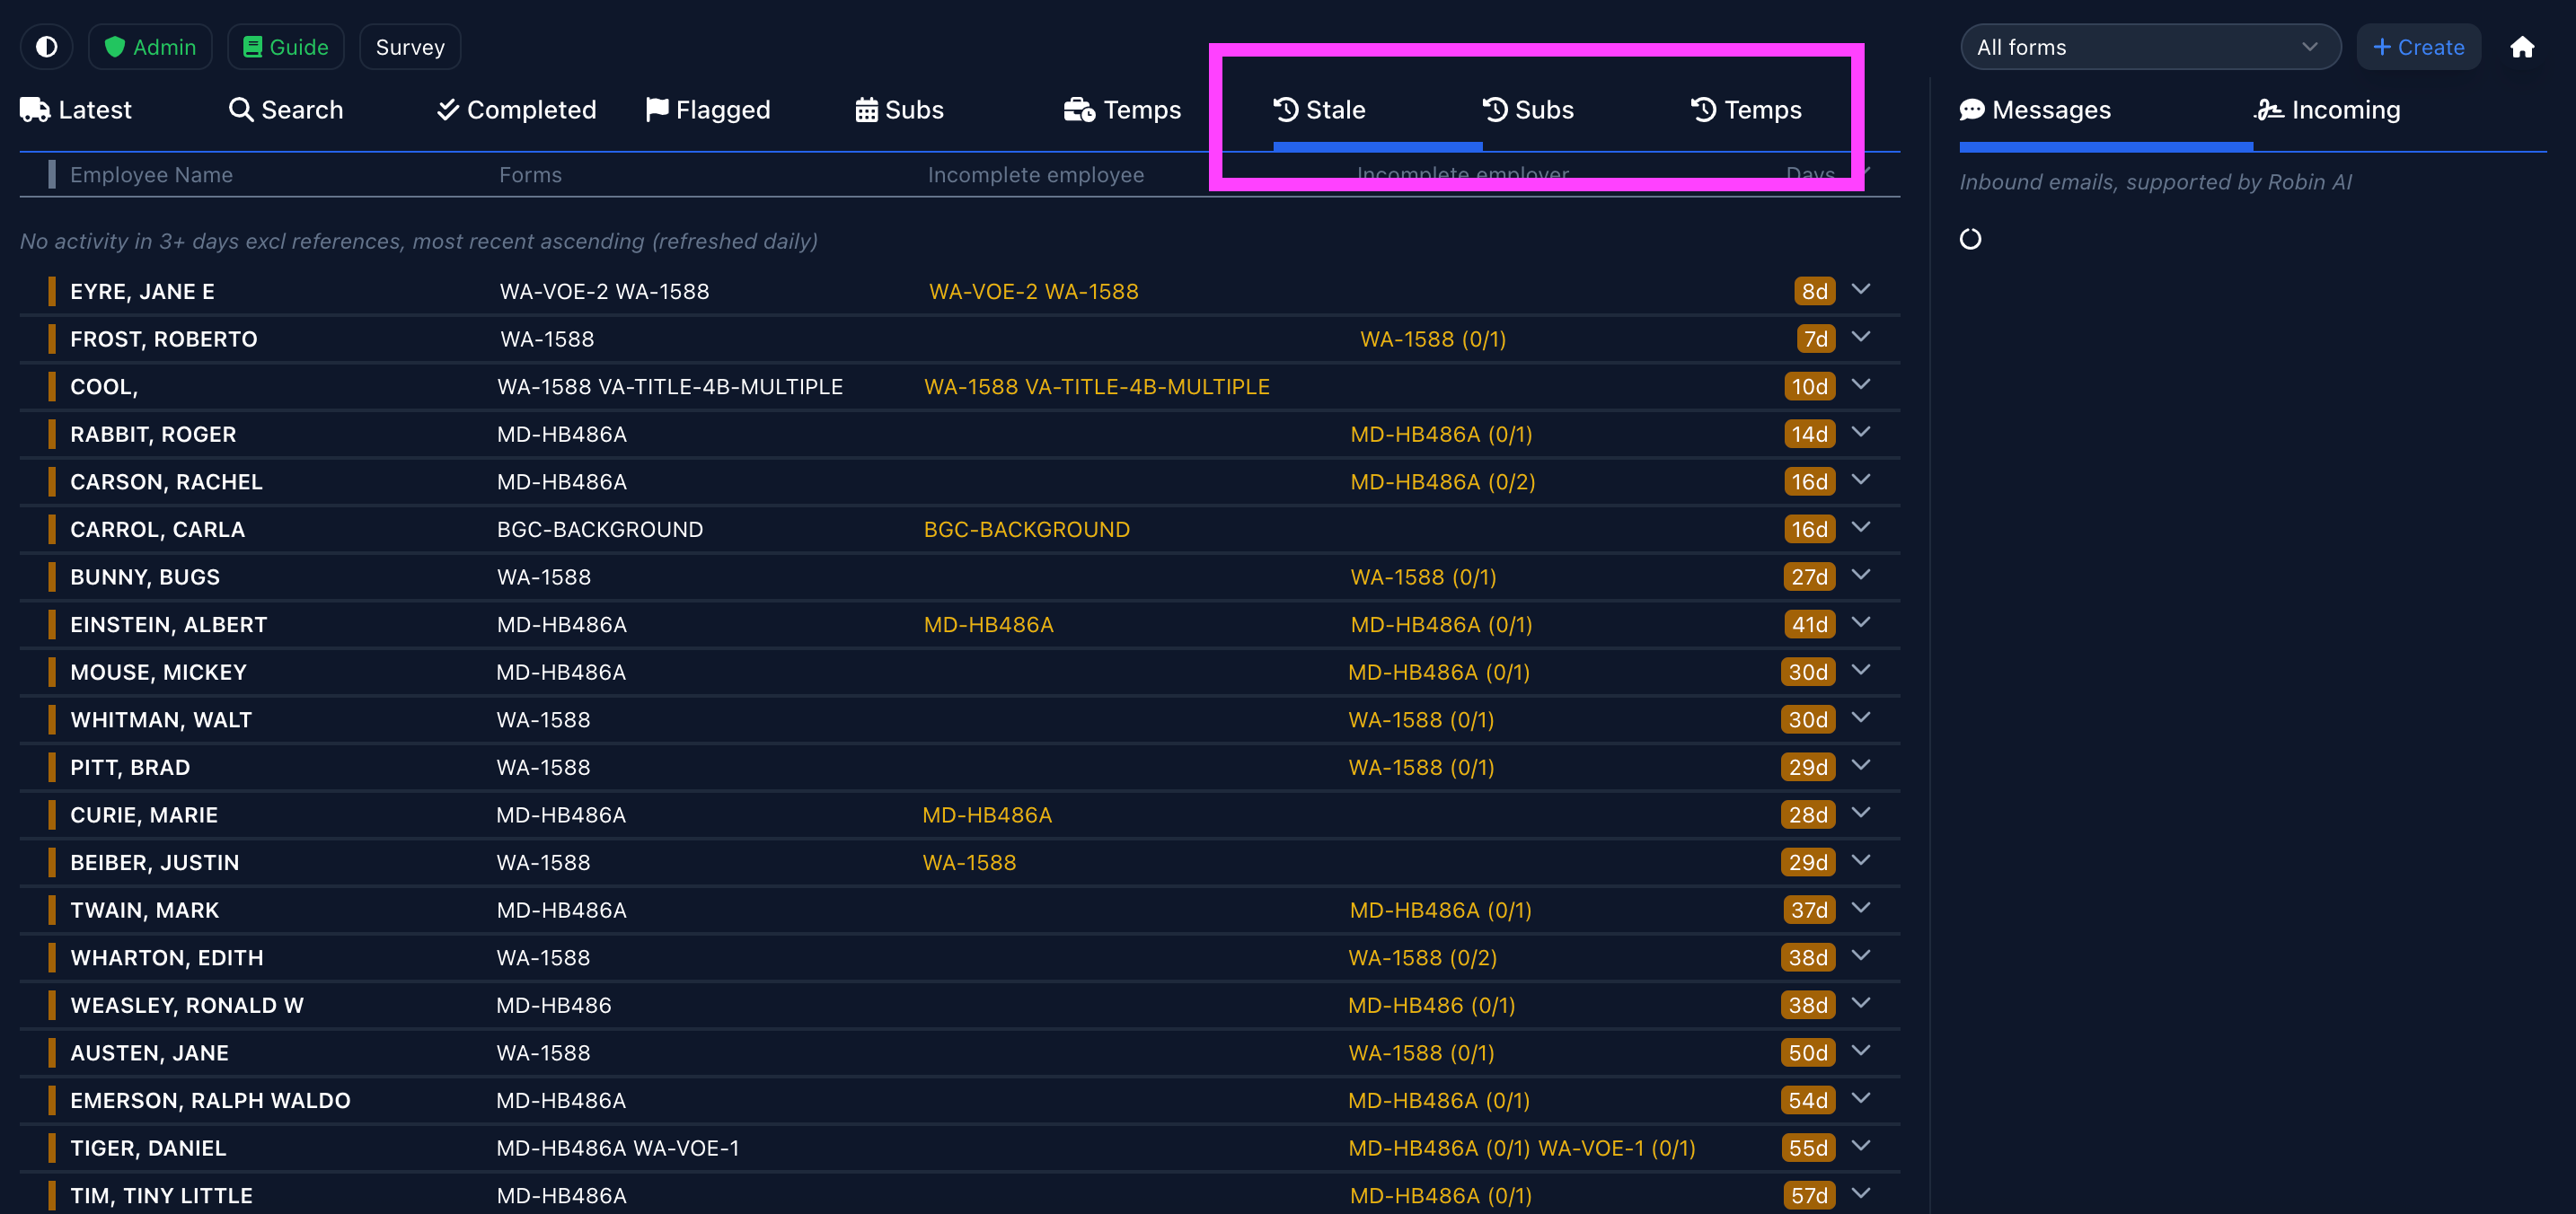Switch to the stale Subs history tab
Viewport: 2576px width, 1214px height.
(x=1528, y=110)
